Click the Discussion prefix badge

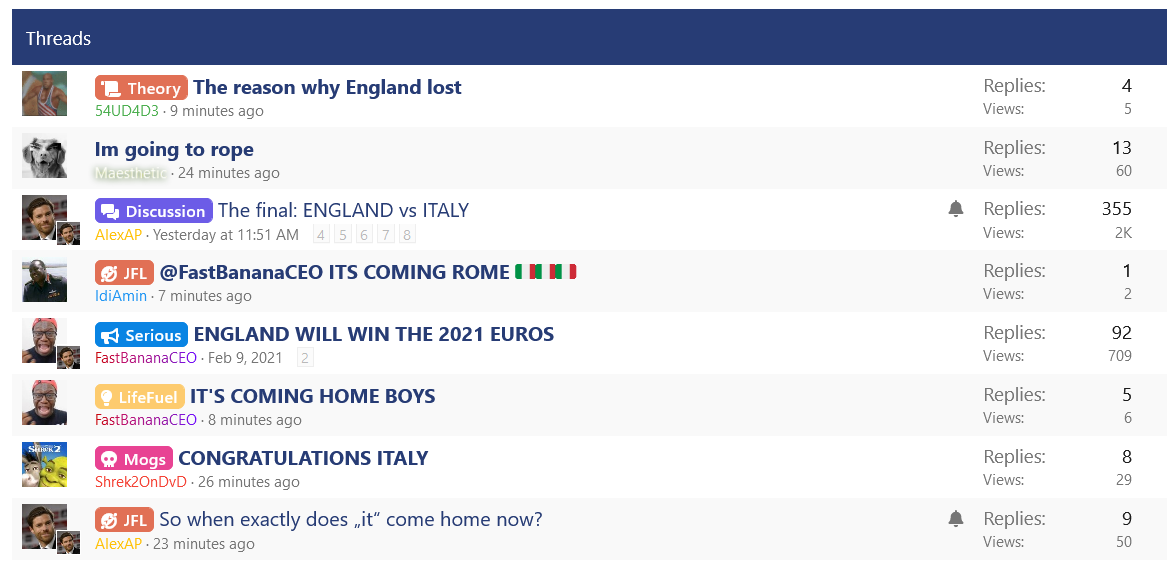tap(154, 211)
